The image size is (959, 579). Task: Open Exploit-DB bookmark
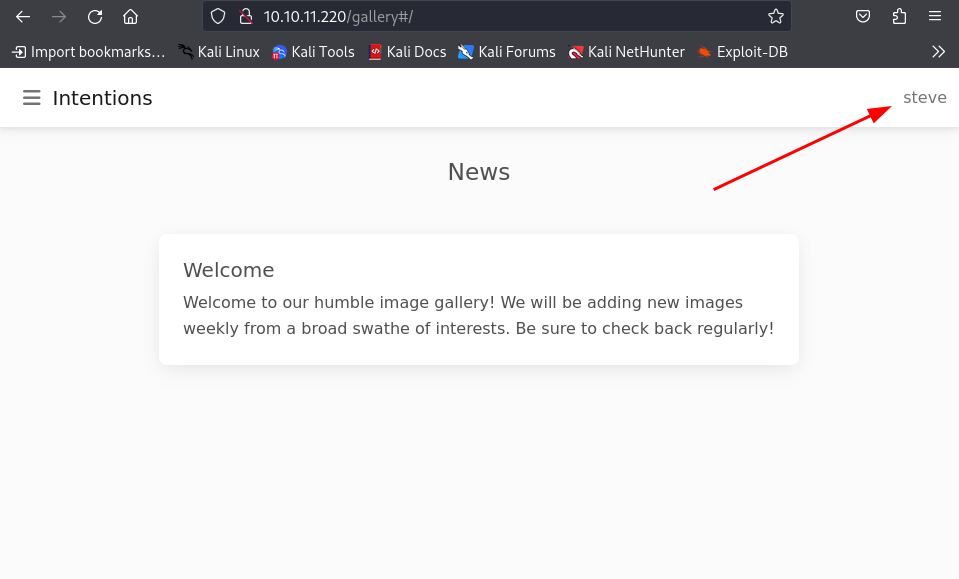[x=743, y=52]
